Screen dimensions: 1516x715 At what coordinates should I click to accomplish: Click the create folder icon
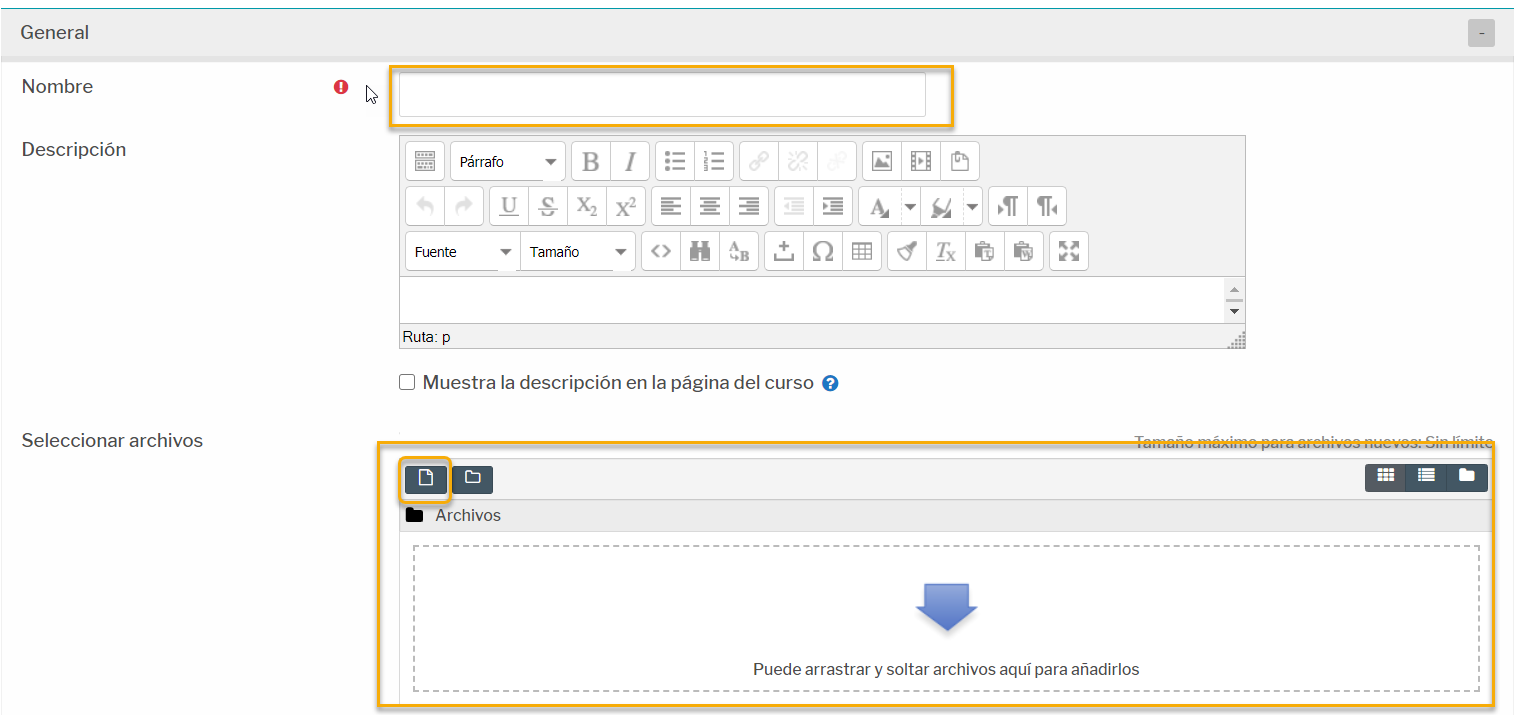click(472, 479)
